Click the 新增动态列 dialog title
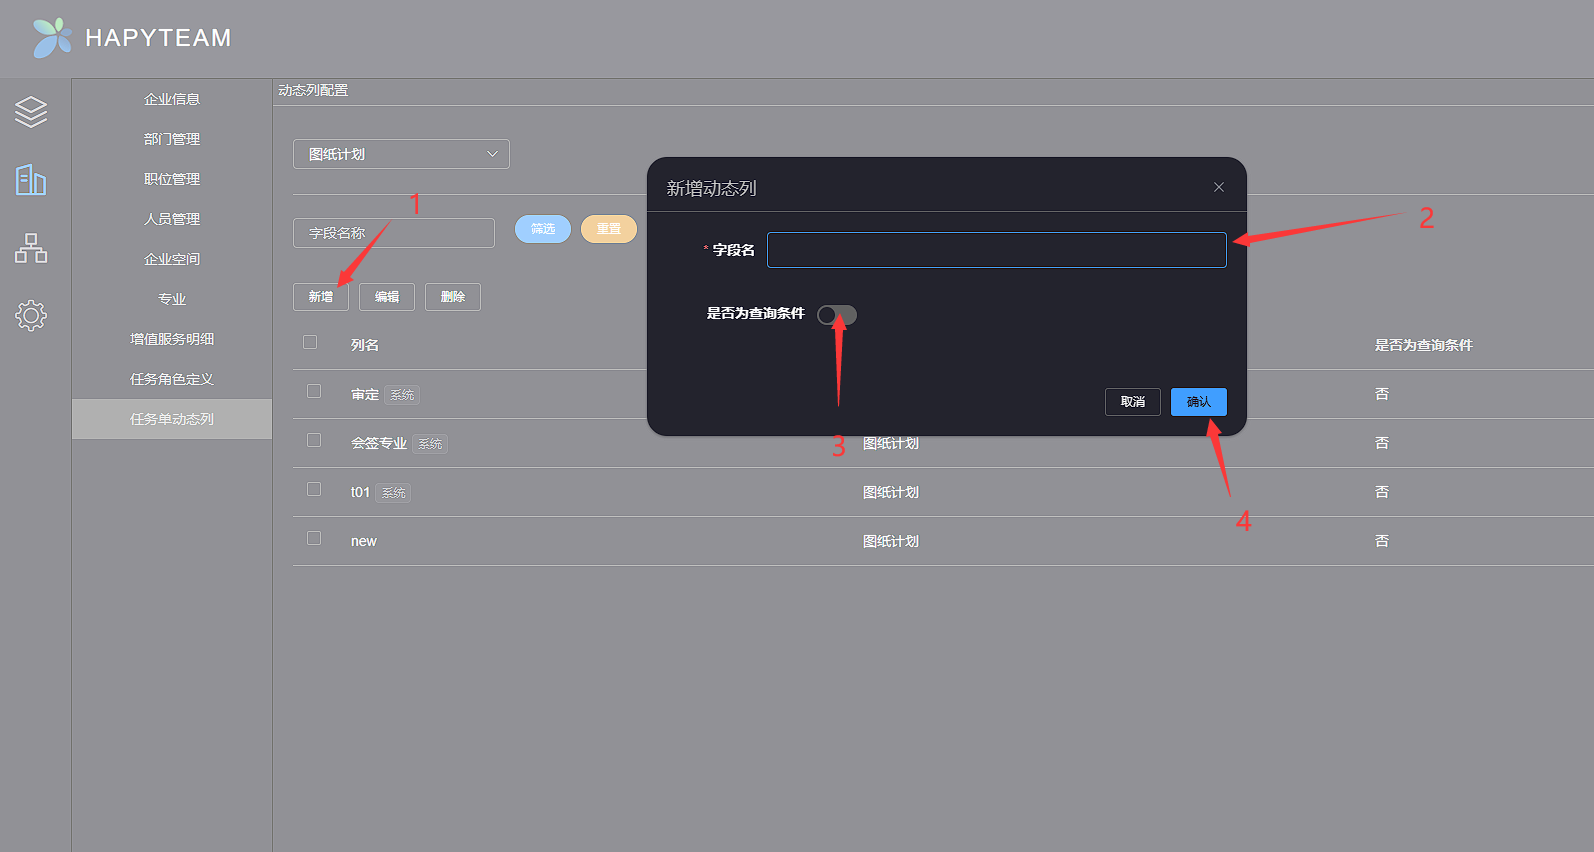1594x852 pixels. pos(711,188)
